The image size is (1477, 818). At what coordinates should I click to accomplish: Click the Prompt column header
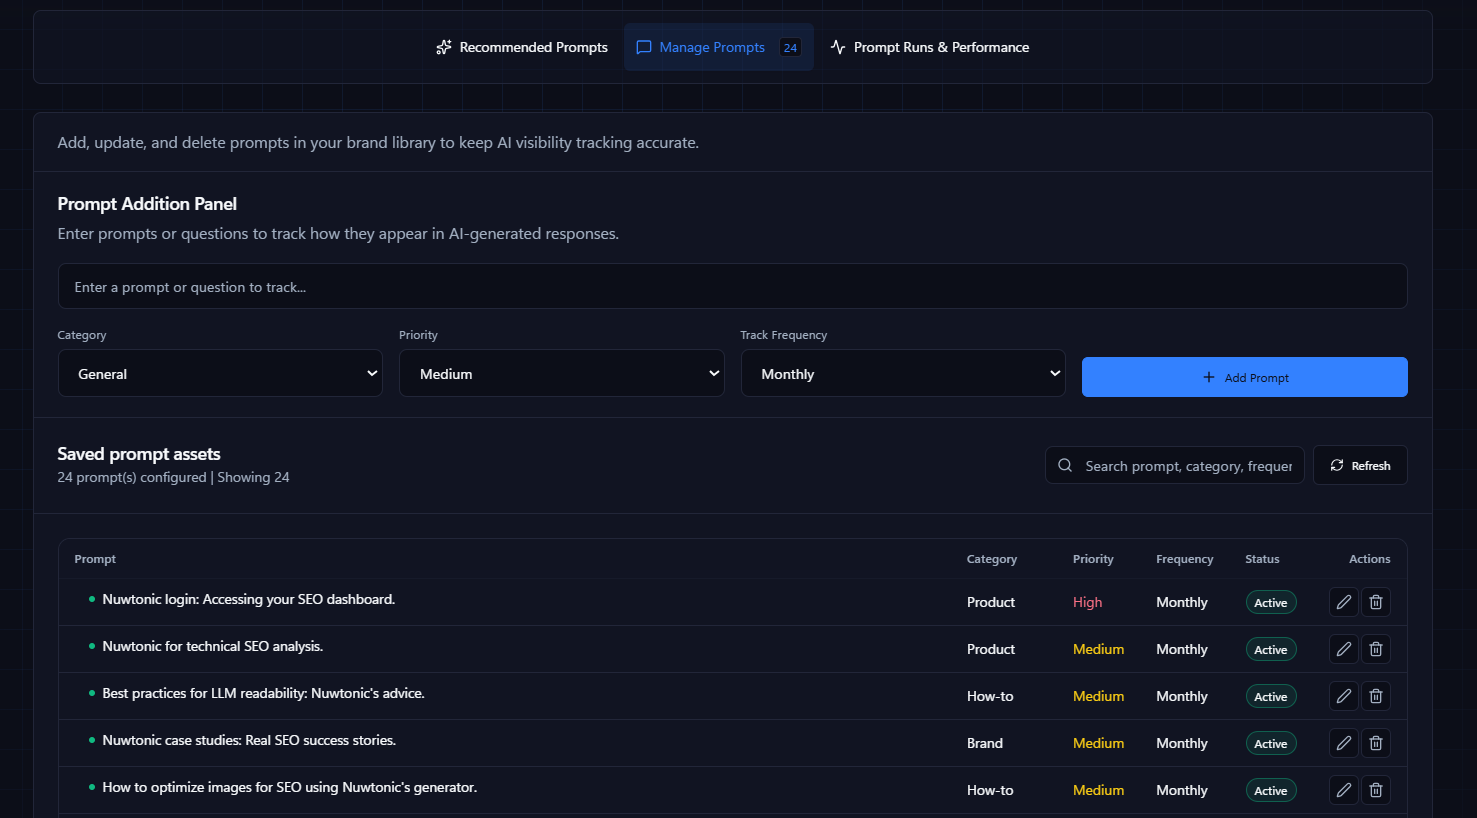pos(95,559)
